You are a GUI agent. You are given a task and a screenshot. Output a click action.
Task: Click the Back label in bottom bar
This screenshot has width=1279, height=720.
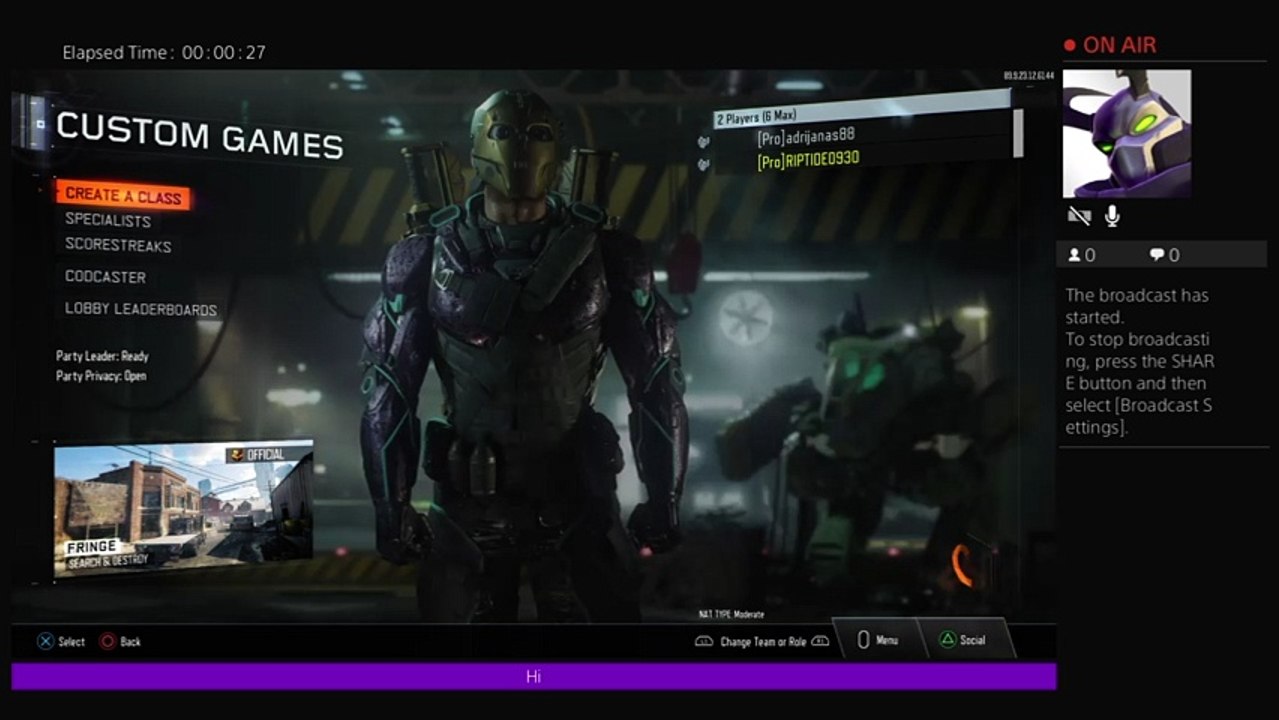click(131, 642)
